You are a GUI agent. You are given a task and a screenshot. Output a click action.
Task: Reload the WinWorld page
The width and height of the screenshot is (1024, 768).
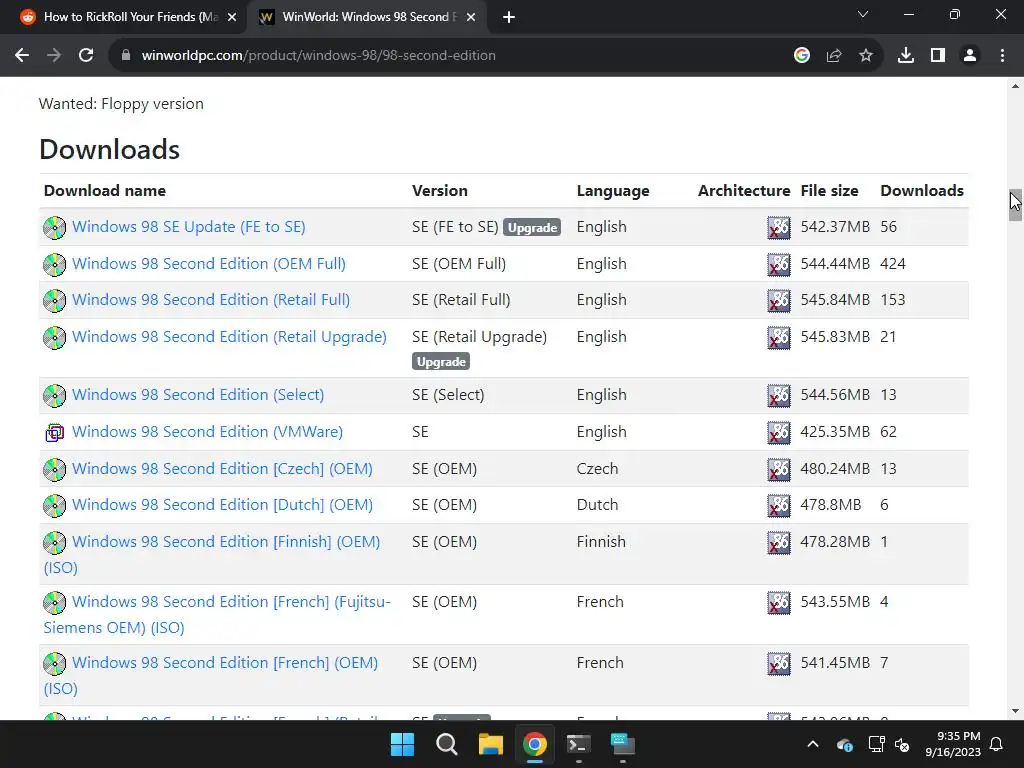pos(86,56)
